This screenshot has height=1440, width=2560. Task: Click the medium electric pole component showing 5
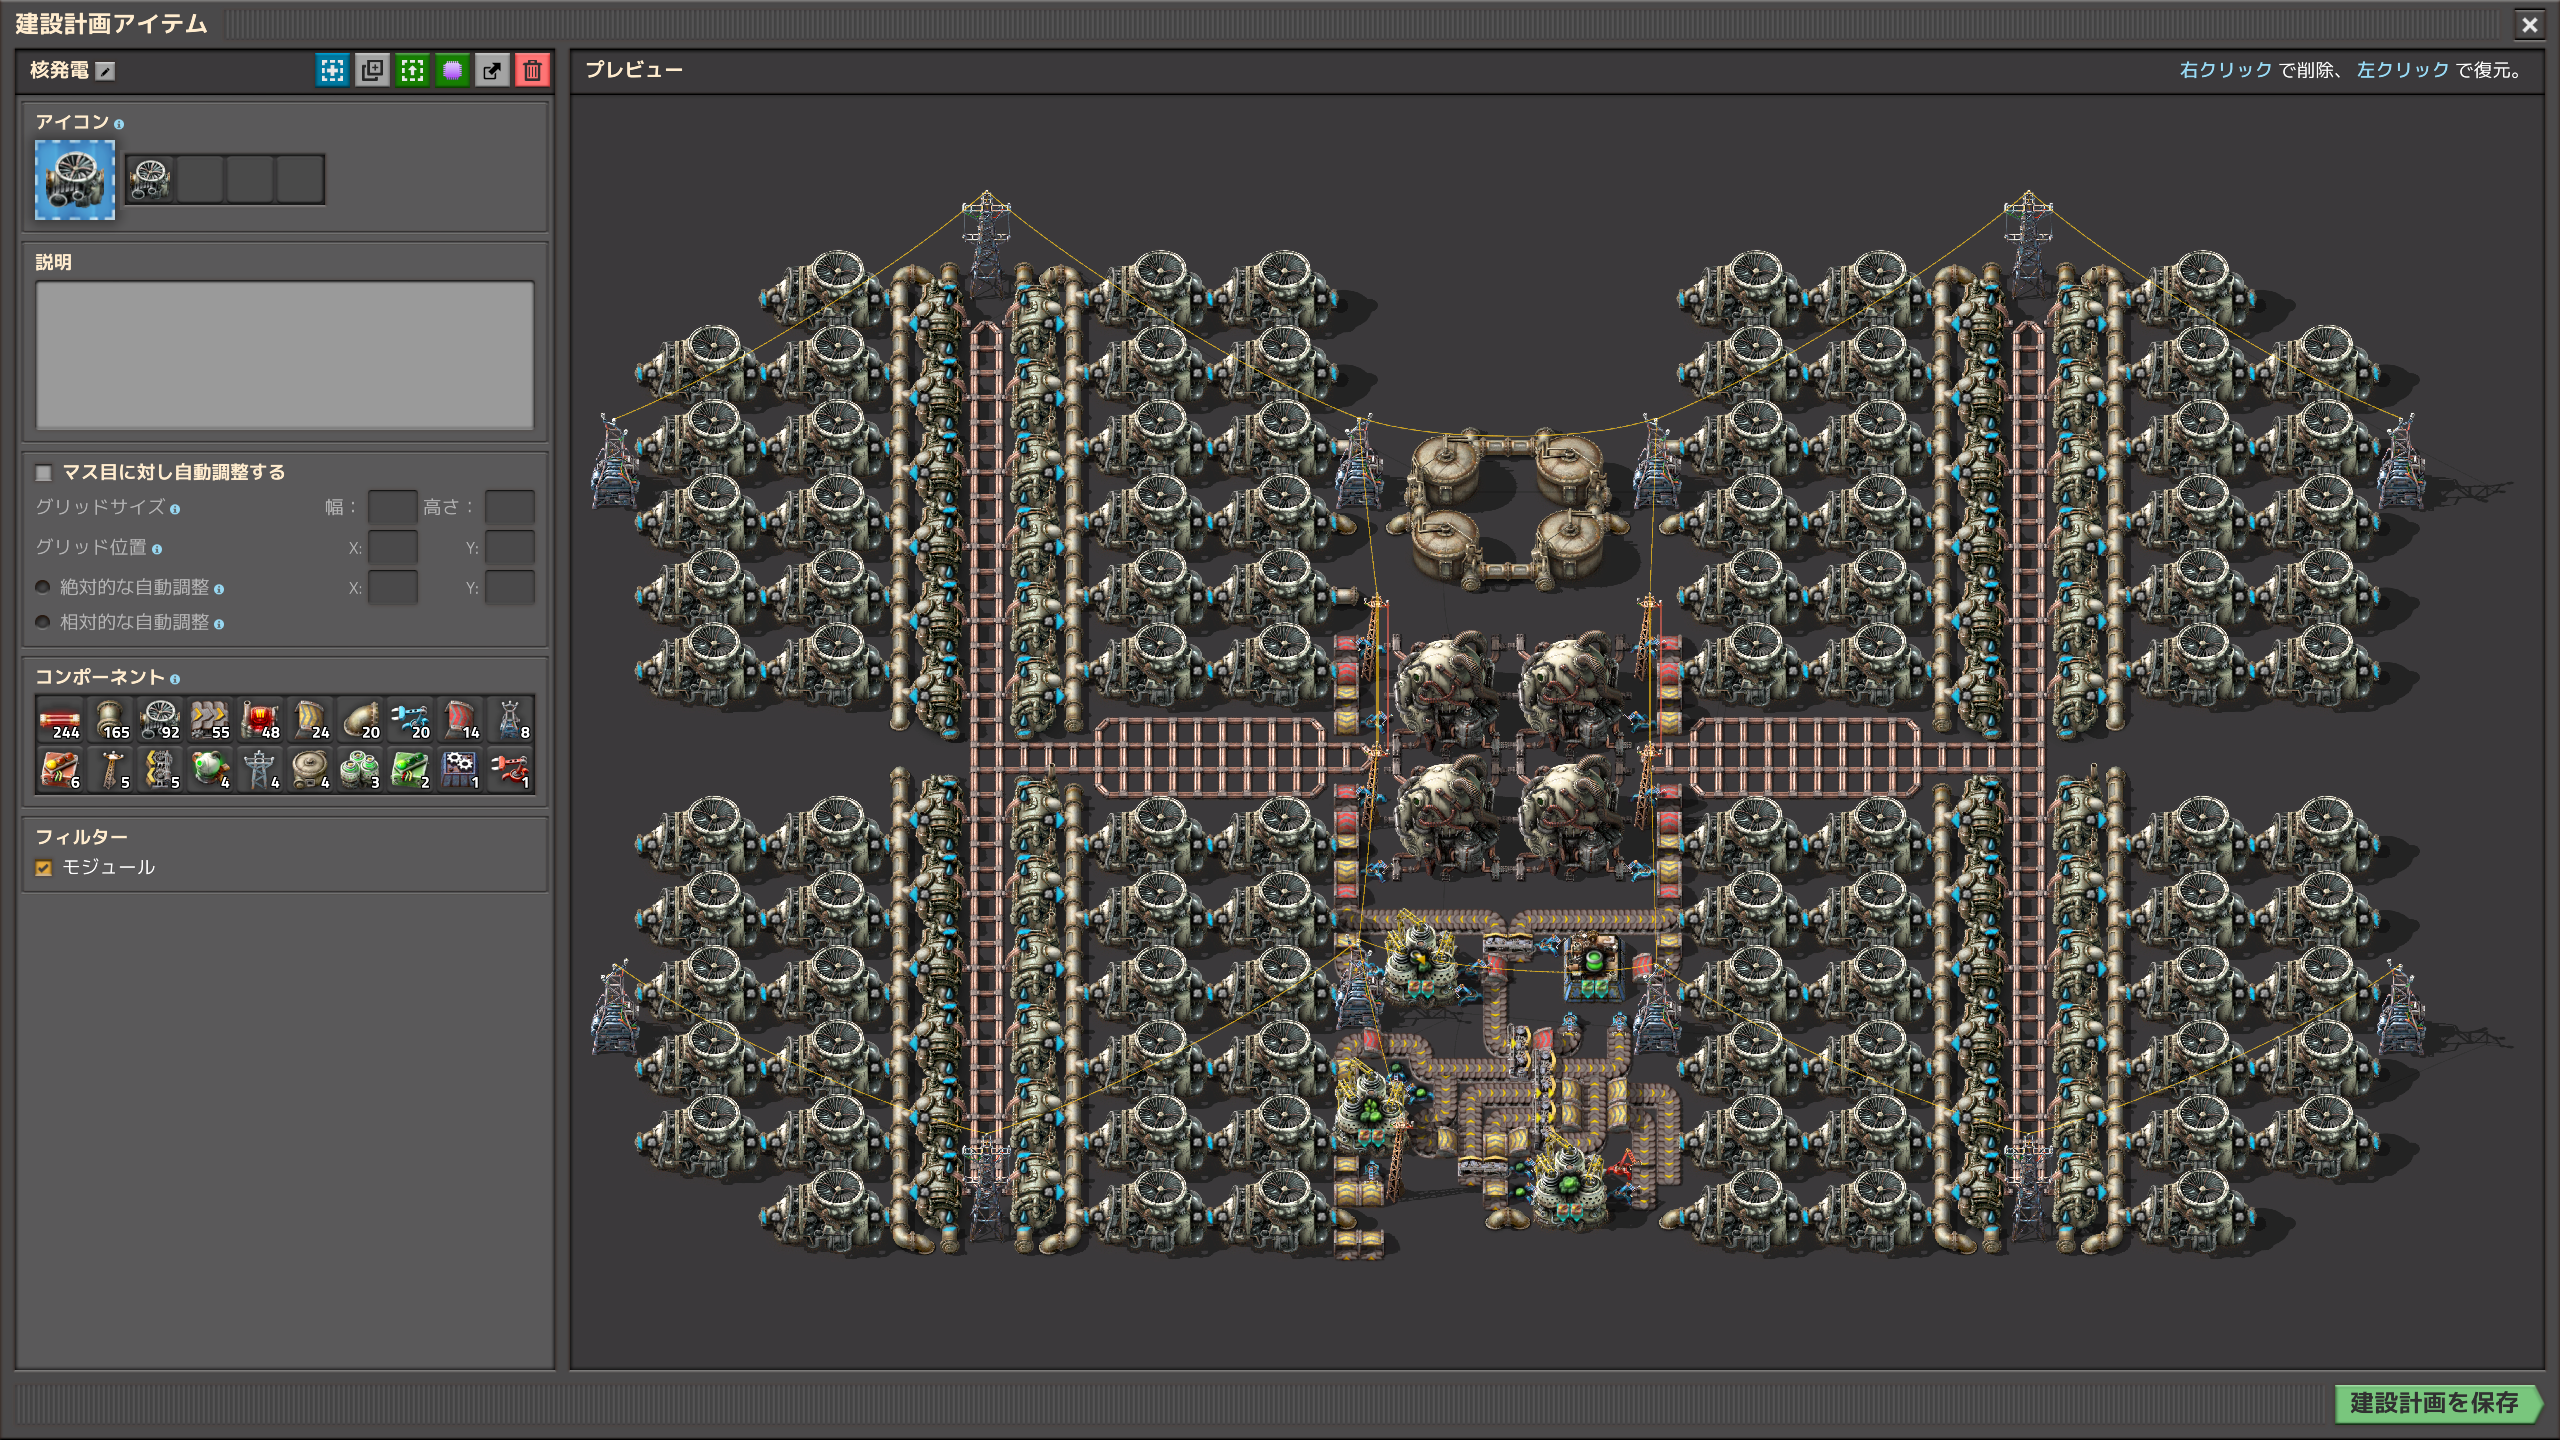click(x=110, y=770)
